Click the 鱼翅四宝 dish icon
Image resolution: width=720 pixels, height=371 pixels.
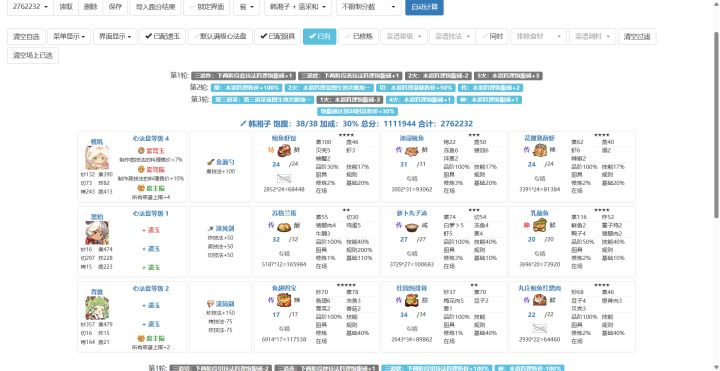click(x=284, y=300)
